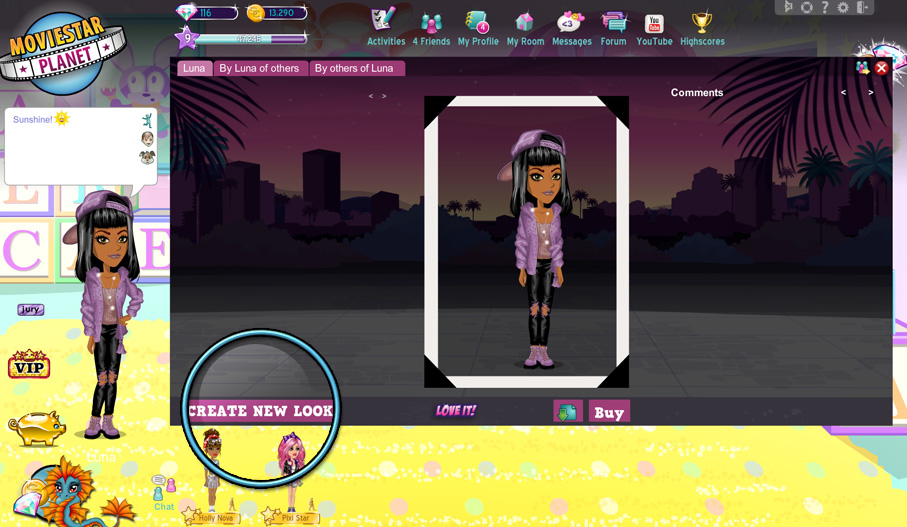Viewport: 907px width, 527px height.
Task: Toggle sound mute in top bar
Action: [x=788, y=7]
